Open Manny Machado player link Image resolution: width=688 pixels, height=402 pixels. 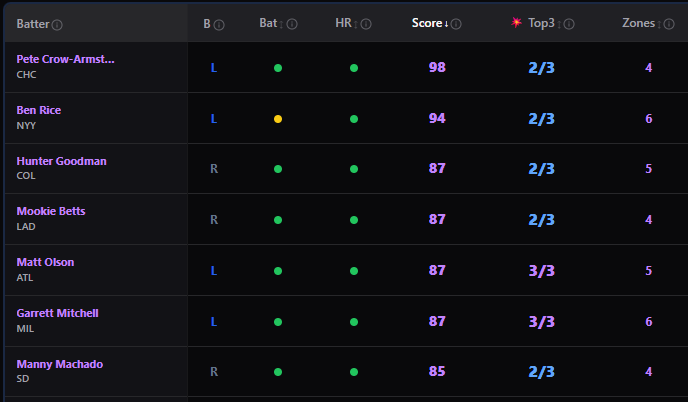tap(60, 364)
